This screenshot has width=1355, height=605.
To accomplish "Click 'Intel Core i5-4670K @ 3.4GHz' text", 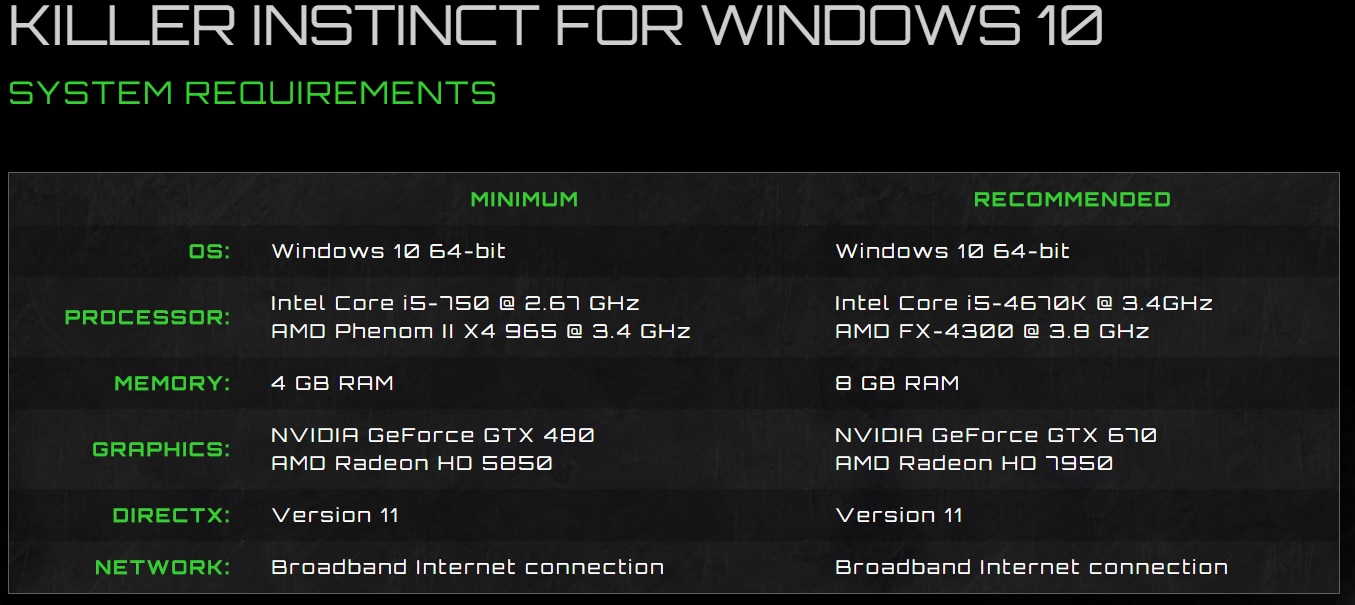I will [x=1023, y=302].
